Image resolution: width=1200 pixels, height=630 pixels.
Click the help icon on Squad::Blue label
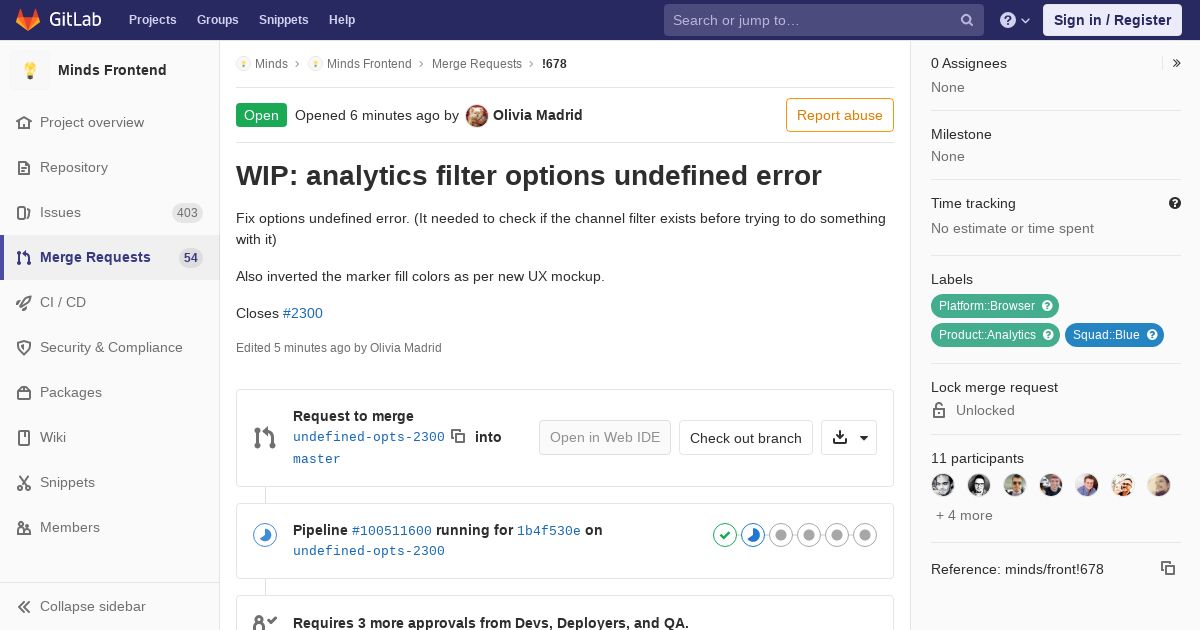(x=1152, y=335)
